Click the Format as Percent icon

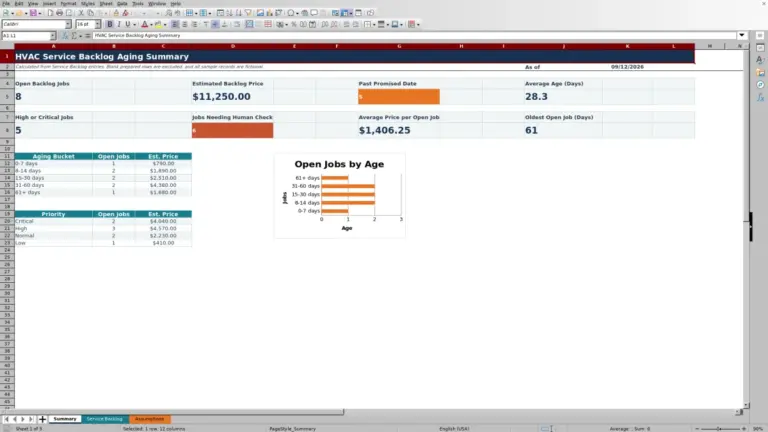pos(294,24)
